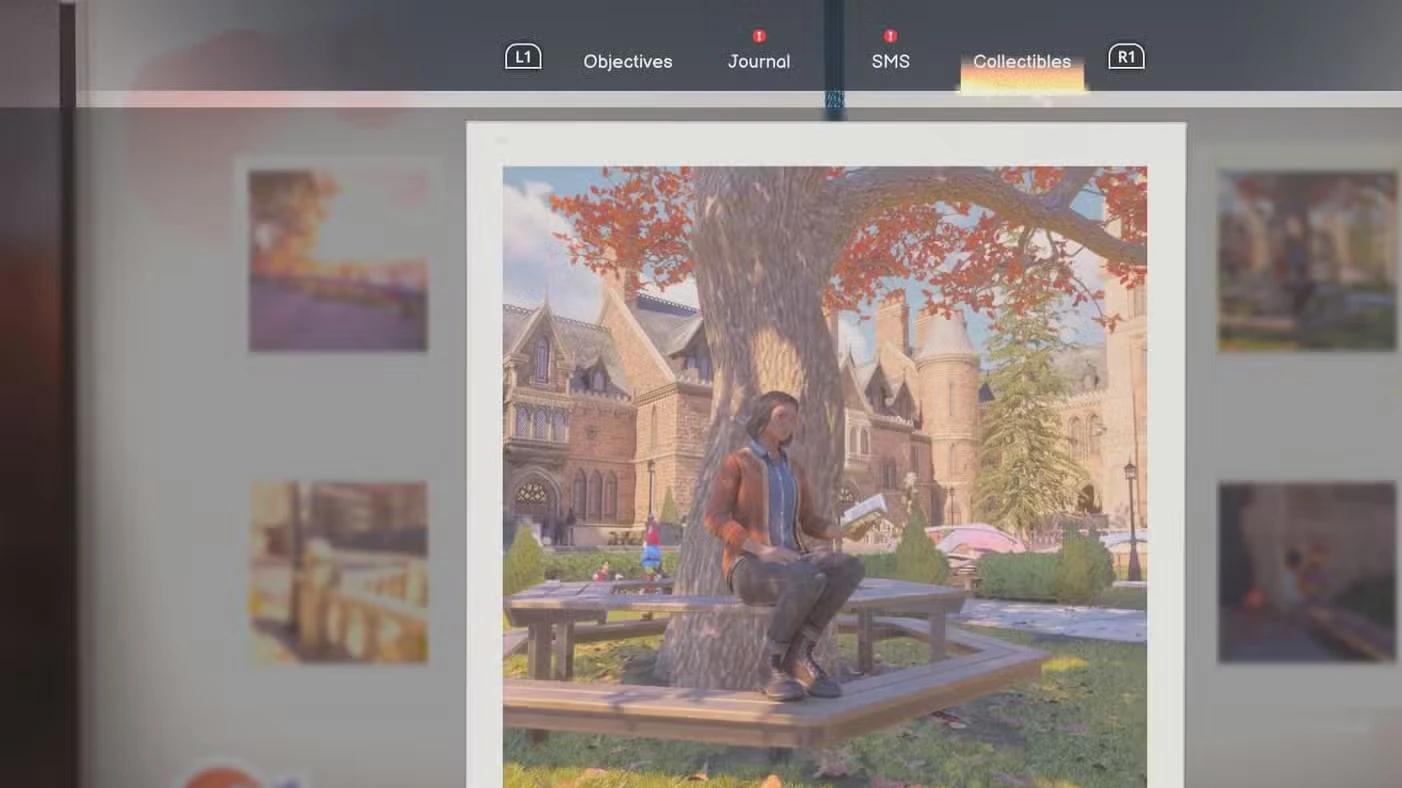Viewport: 1402px width, 788px height.
Task: Click the red alert badge above SMS
Action: [890, 36]
